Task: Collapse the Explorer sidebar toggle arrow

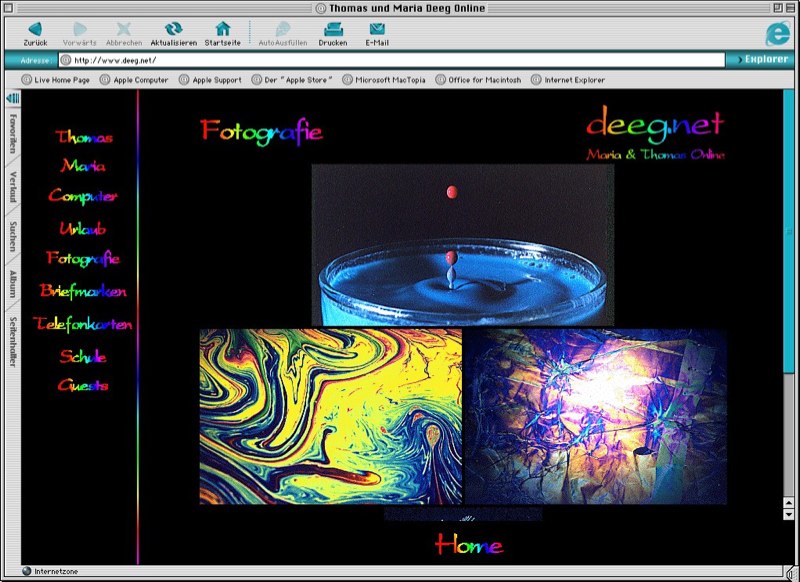Action: pyautogui.click(x=13, y=98)
